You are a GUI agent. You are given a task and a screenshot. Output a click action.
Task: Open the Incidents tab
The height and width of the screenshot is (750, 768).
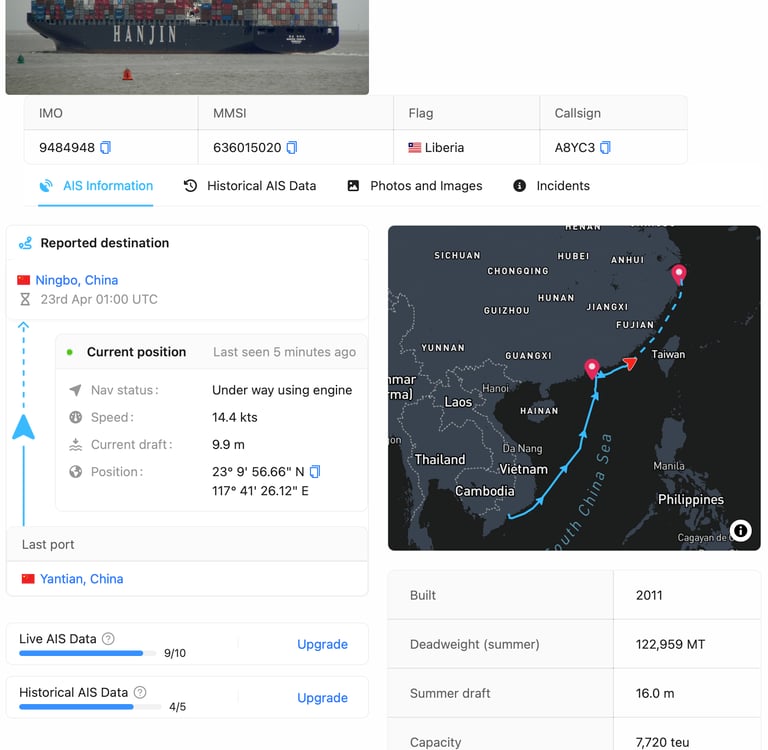(552, 186)
